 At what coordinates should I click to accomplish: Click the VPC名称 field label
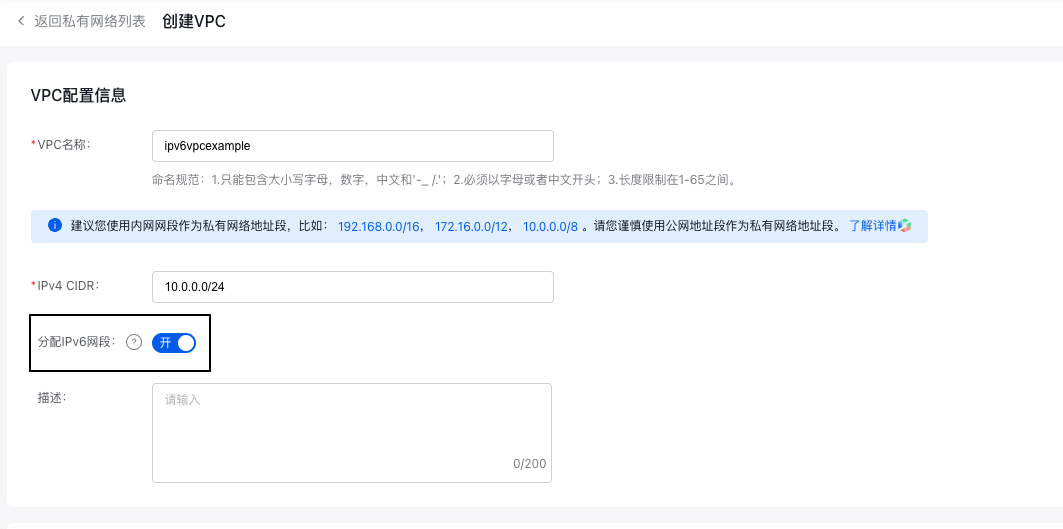64,144
